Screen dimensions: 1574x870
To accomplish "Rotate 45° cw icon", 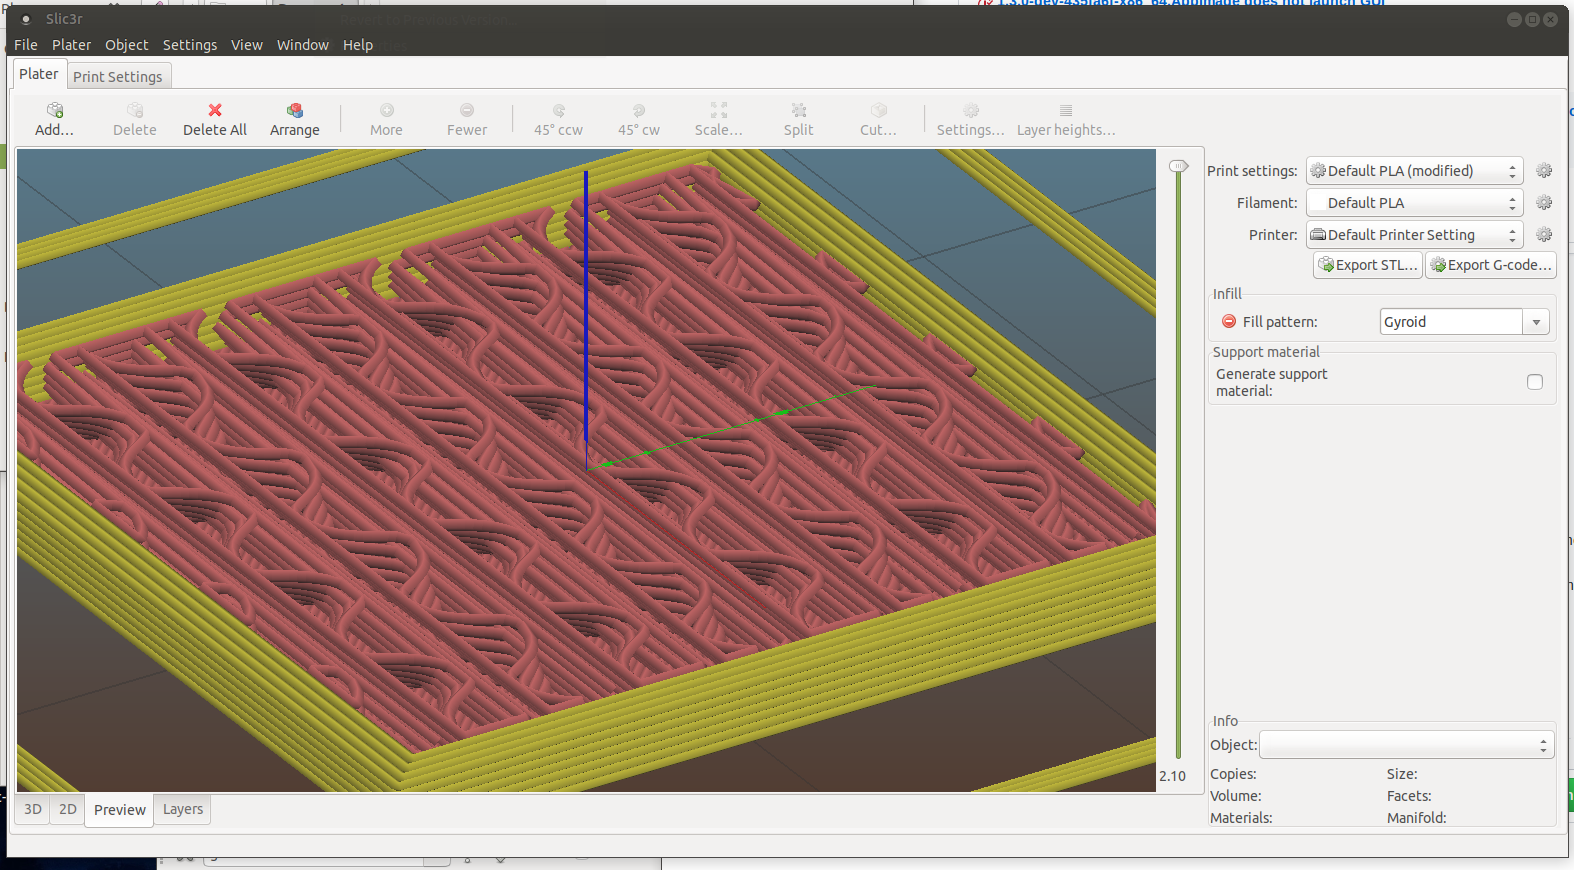I will (x=639, y=110).
